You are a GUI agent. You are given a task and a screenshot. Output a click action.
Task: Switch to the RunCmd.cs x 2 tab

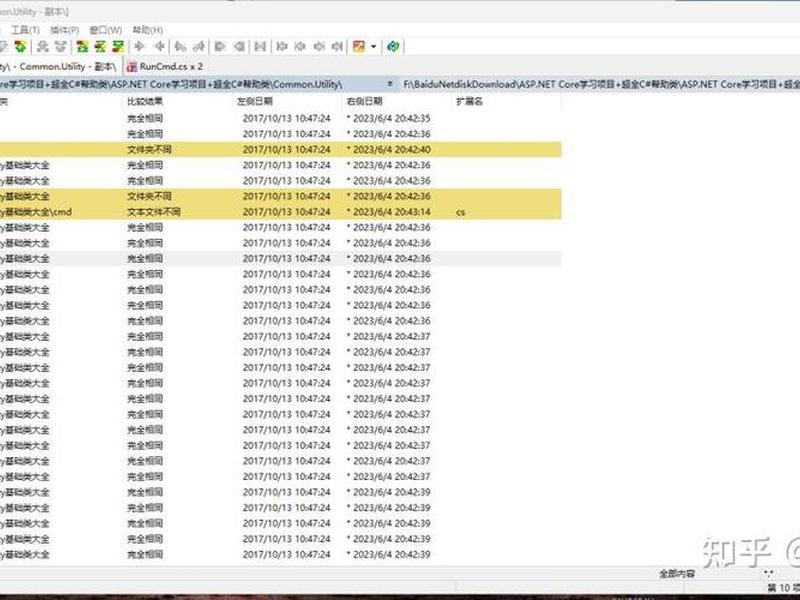point(165,66)
